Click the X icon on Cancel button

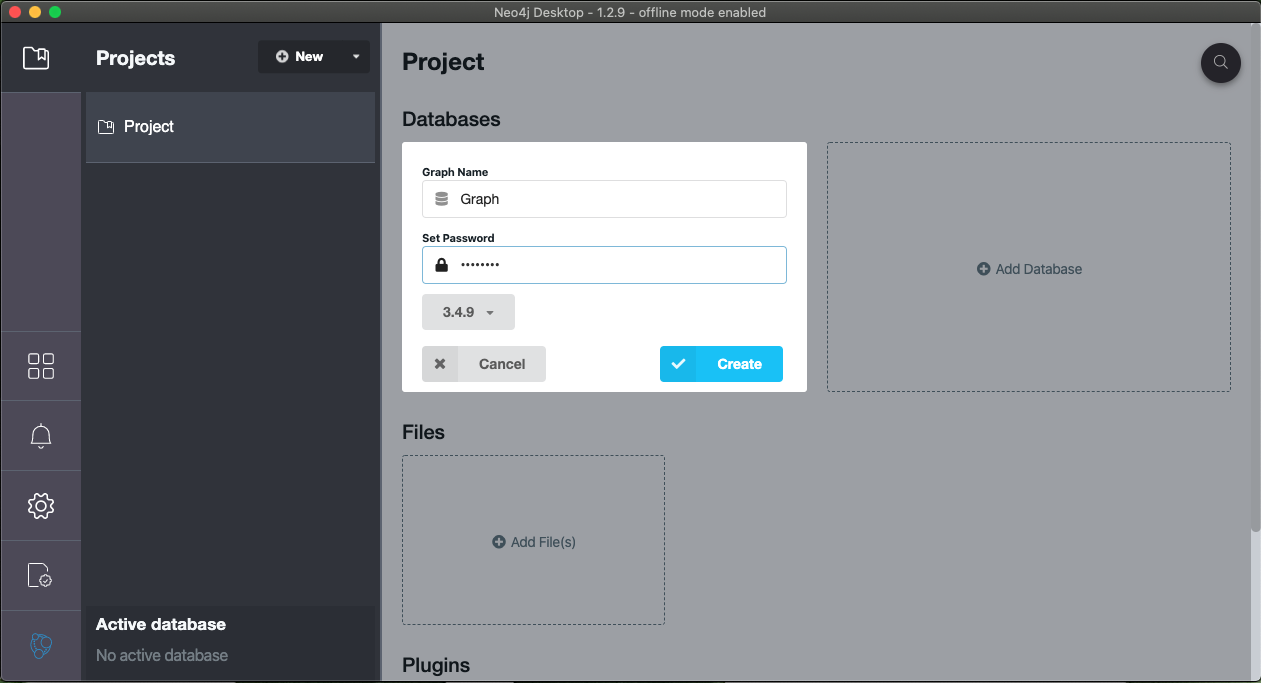[440, 364]
